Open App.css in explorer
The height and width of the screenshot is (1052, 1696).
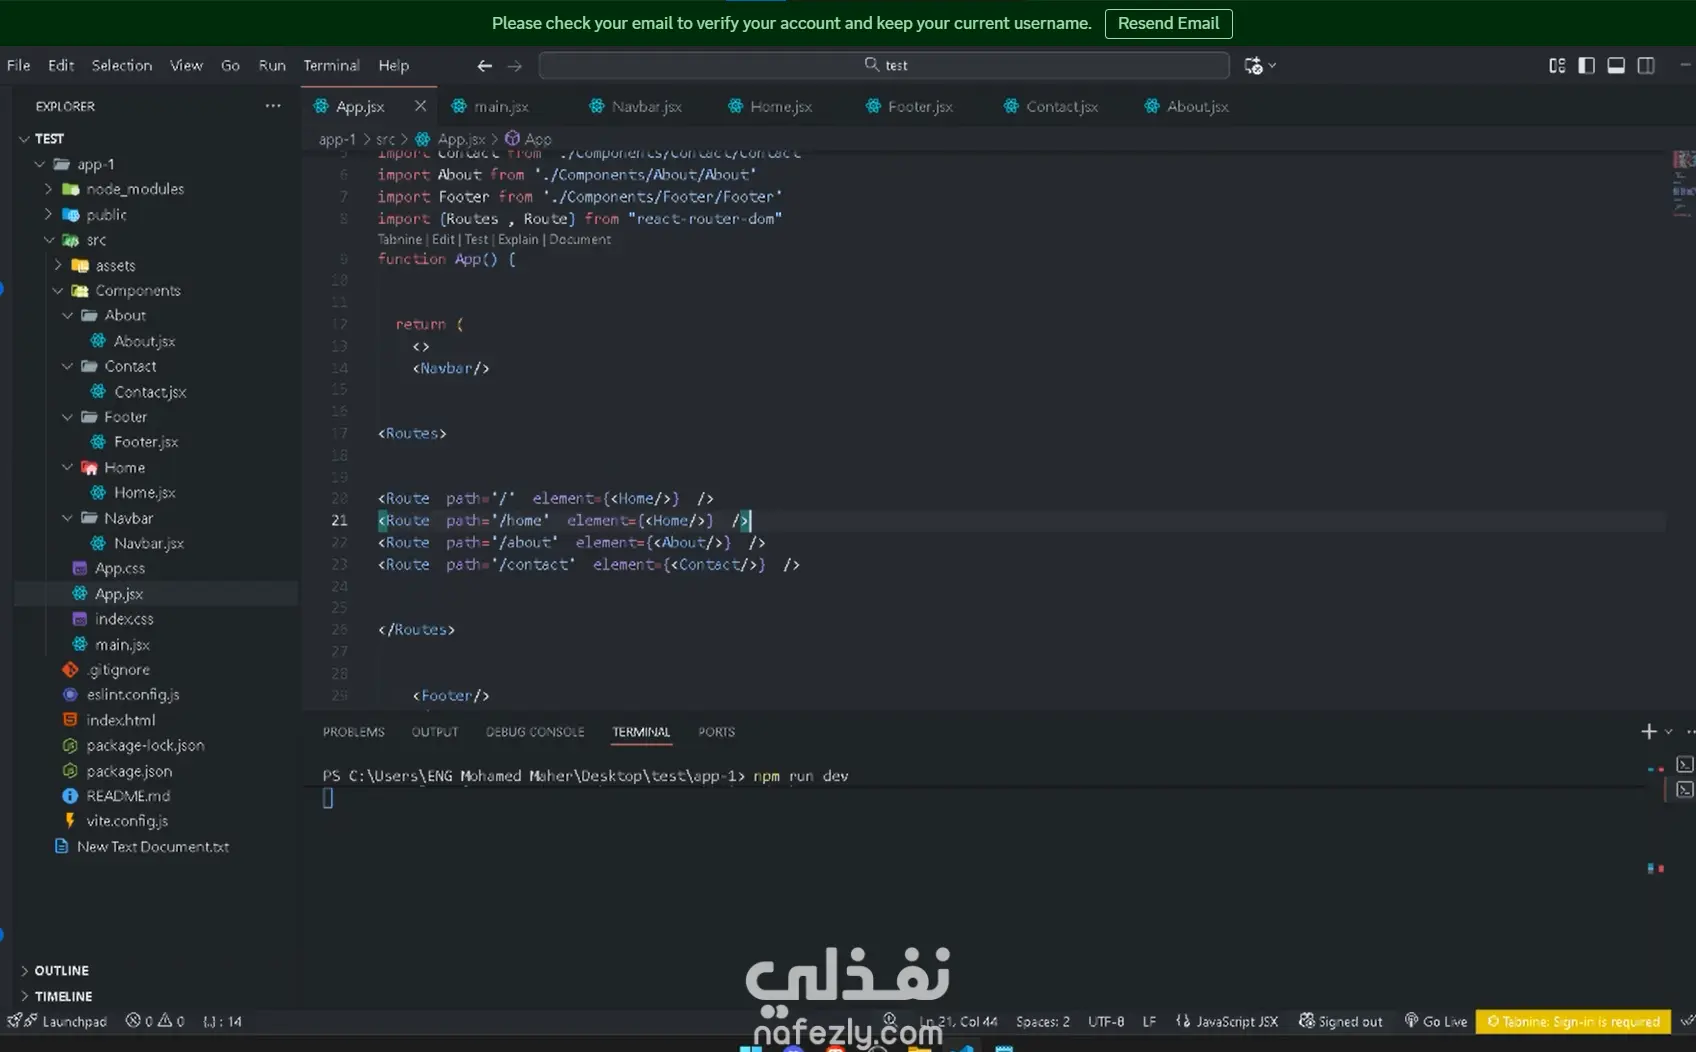click(x=120, y=568)
